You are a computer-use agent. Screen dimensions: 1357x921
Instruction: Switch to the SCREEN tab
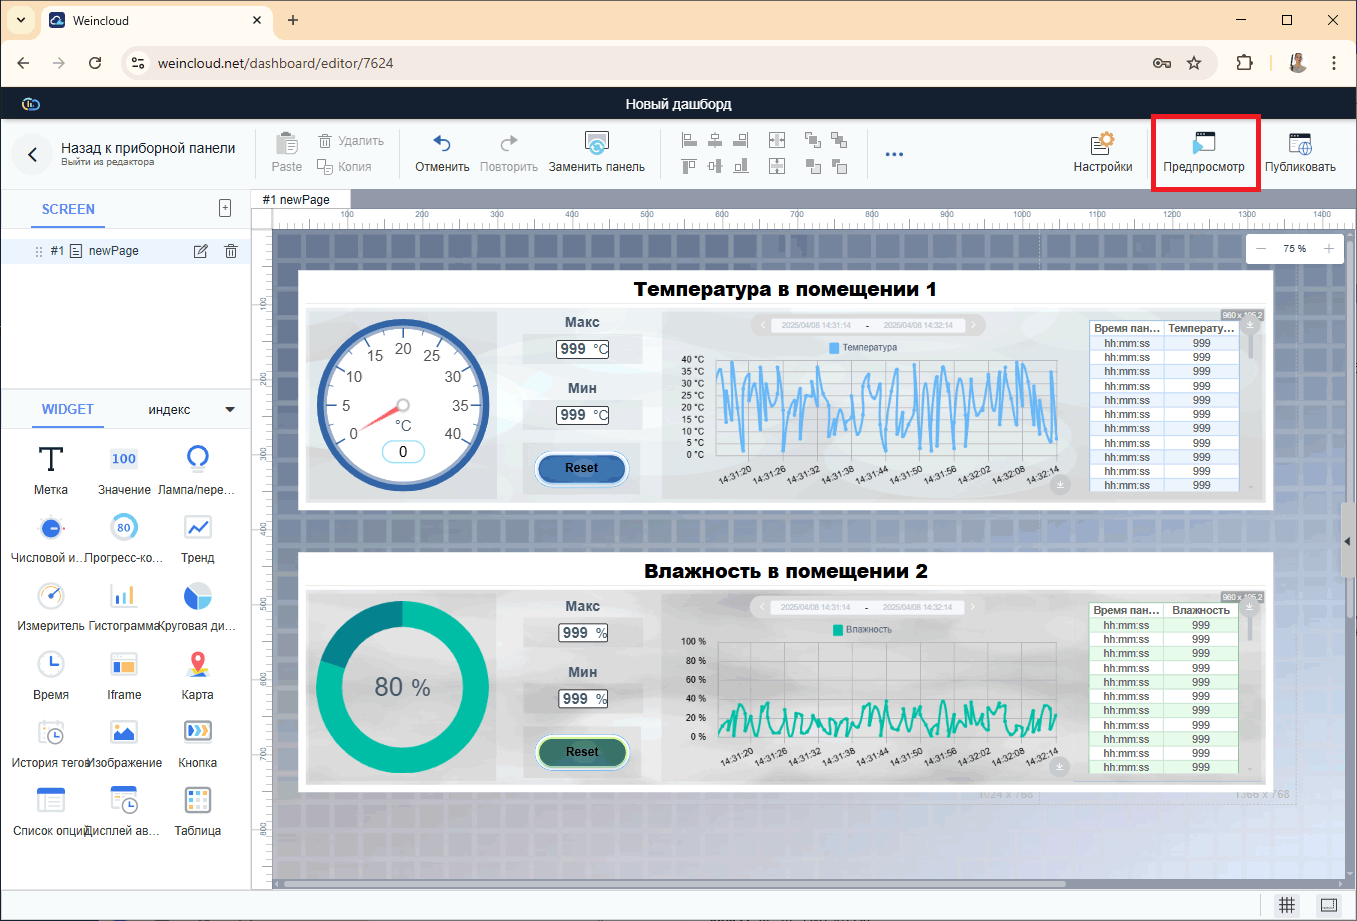(x=68, y=209)
